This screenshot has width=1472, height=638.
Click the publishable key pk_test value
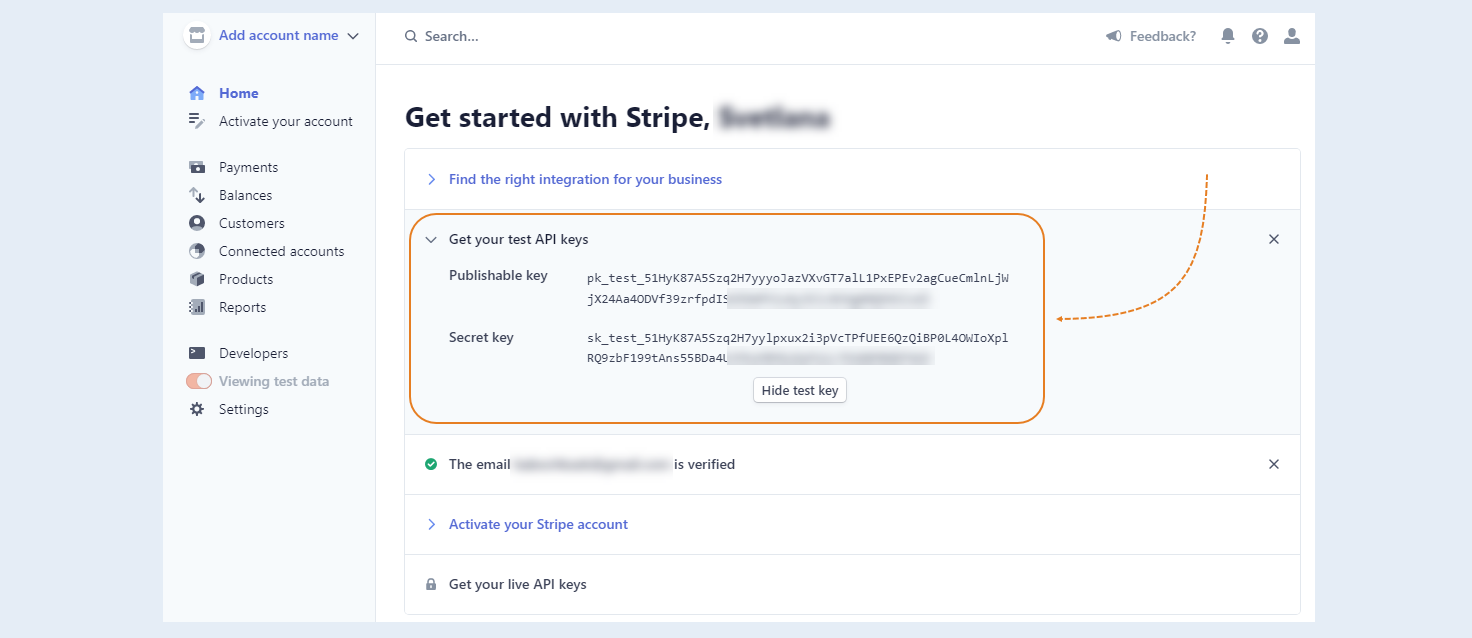[798, 288]
